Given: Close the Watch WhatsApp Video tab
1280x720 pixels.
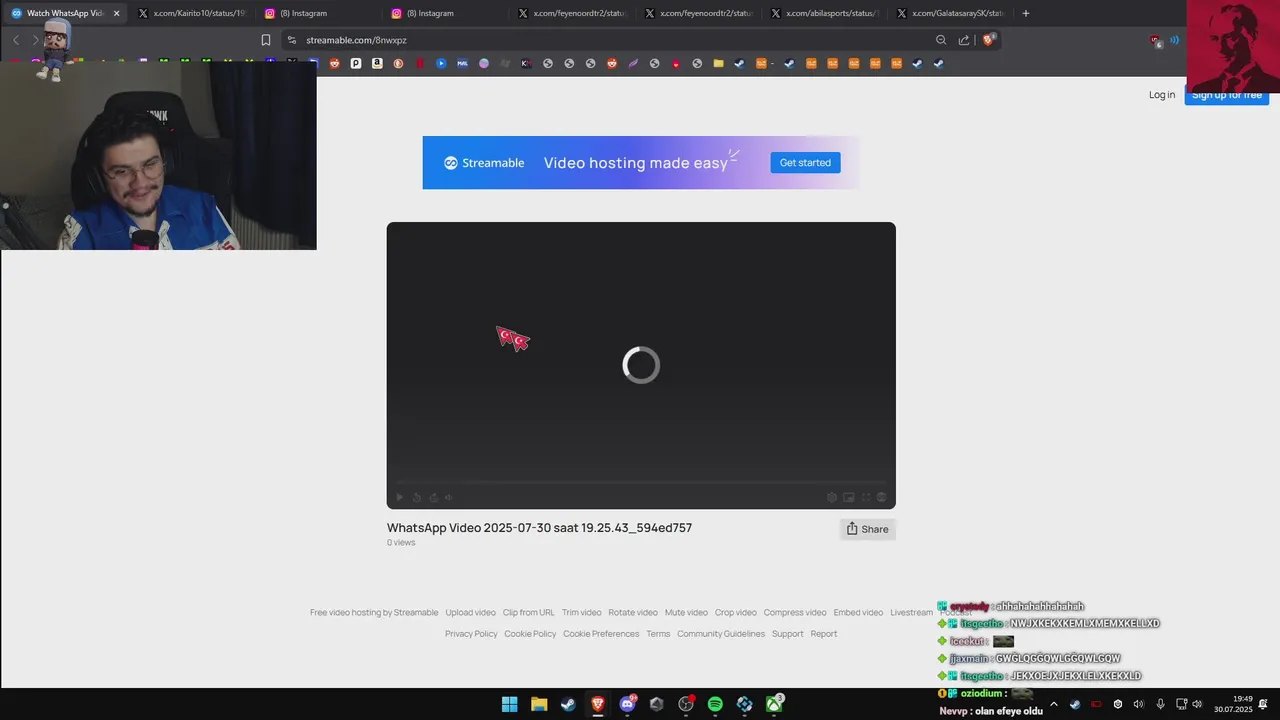Looking at the screenshot, I should (x=117, y=13).
